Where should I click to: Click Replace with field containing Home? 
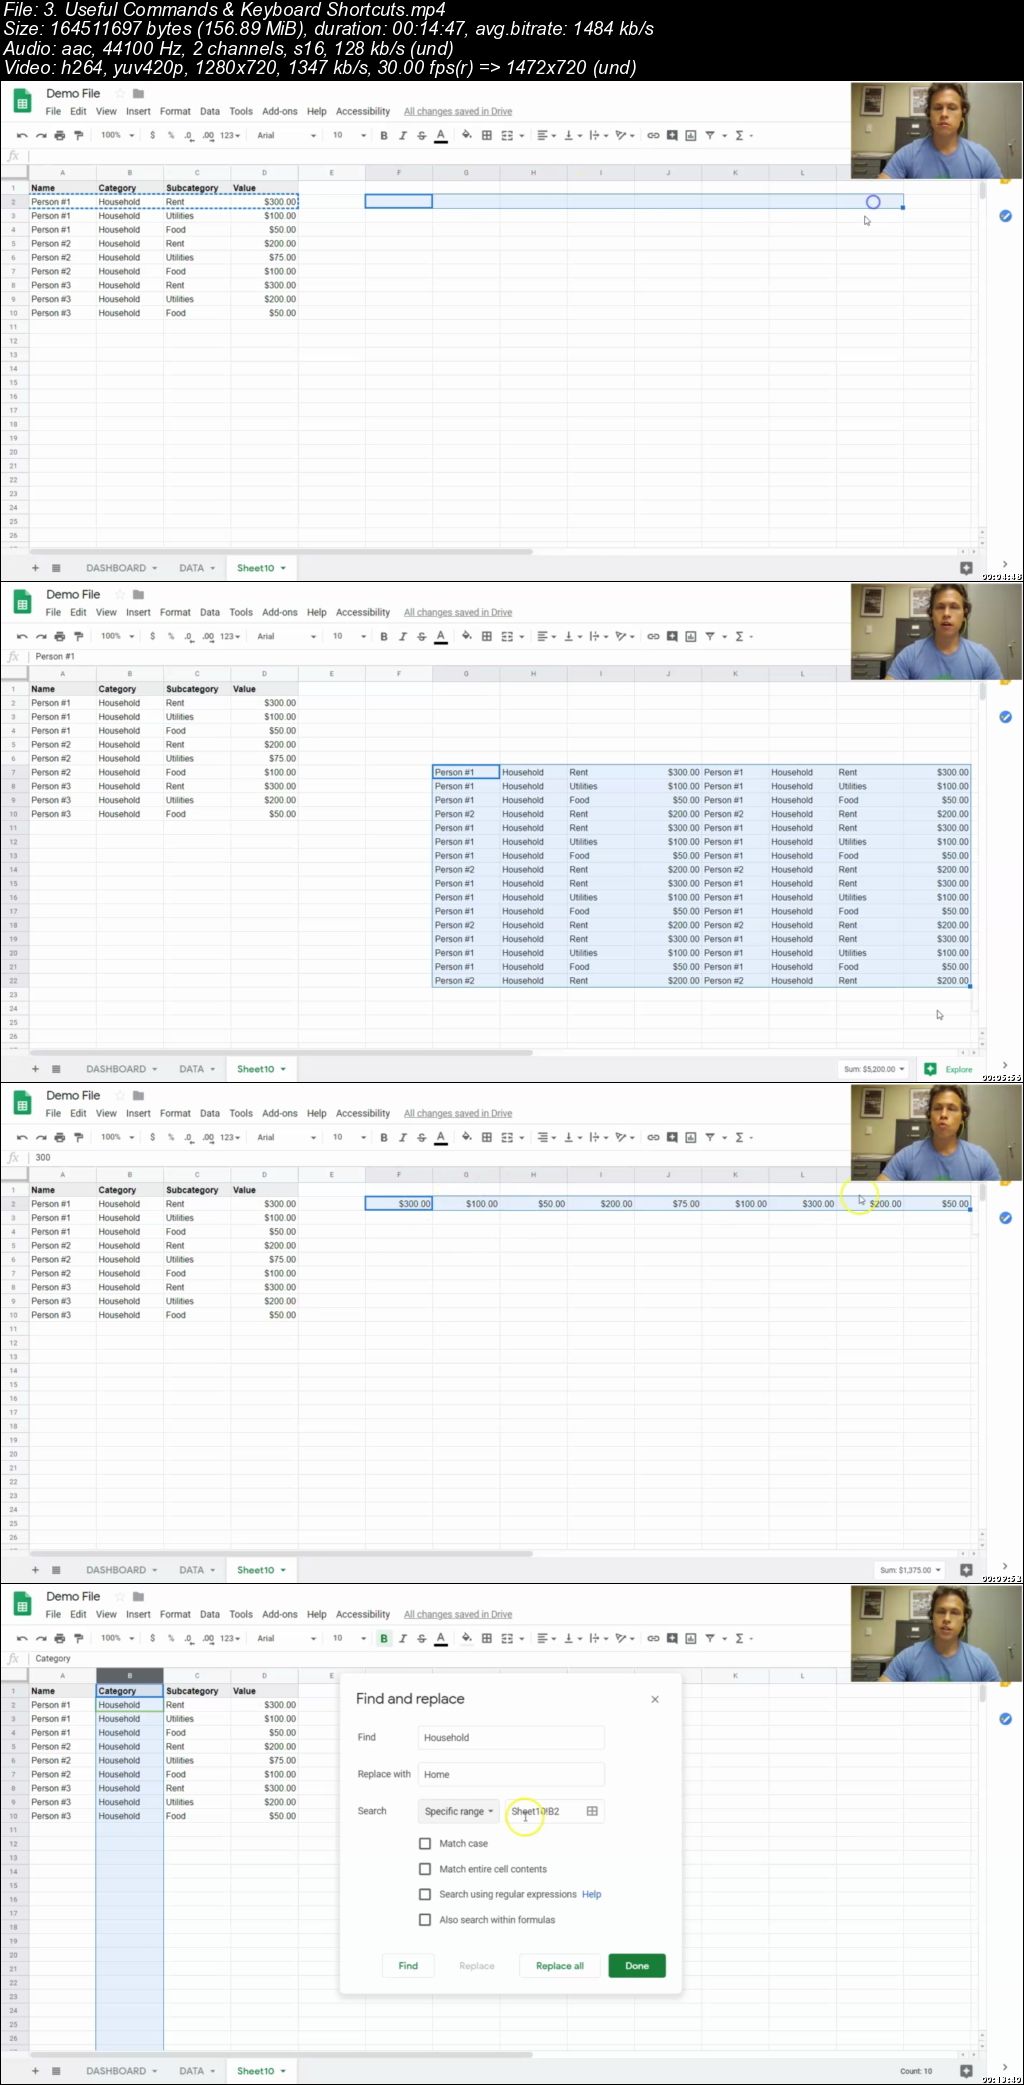coord(511,1775)
